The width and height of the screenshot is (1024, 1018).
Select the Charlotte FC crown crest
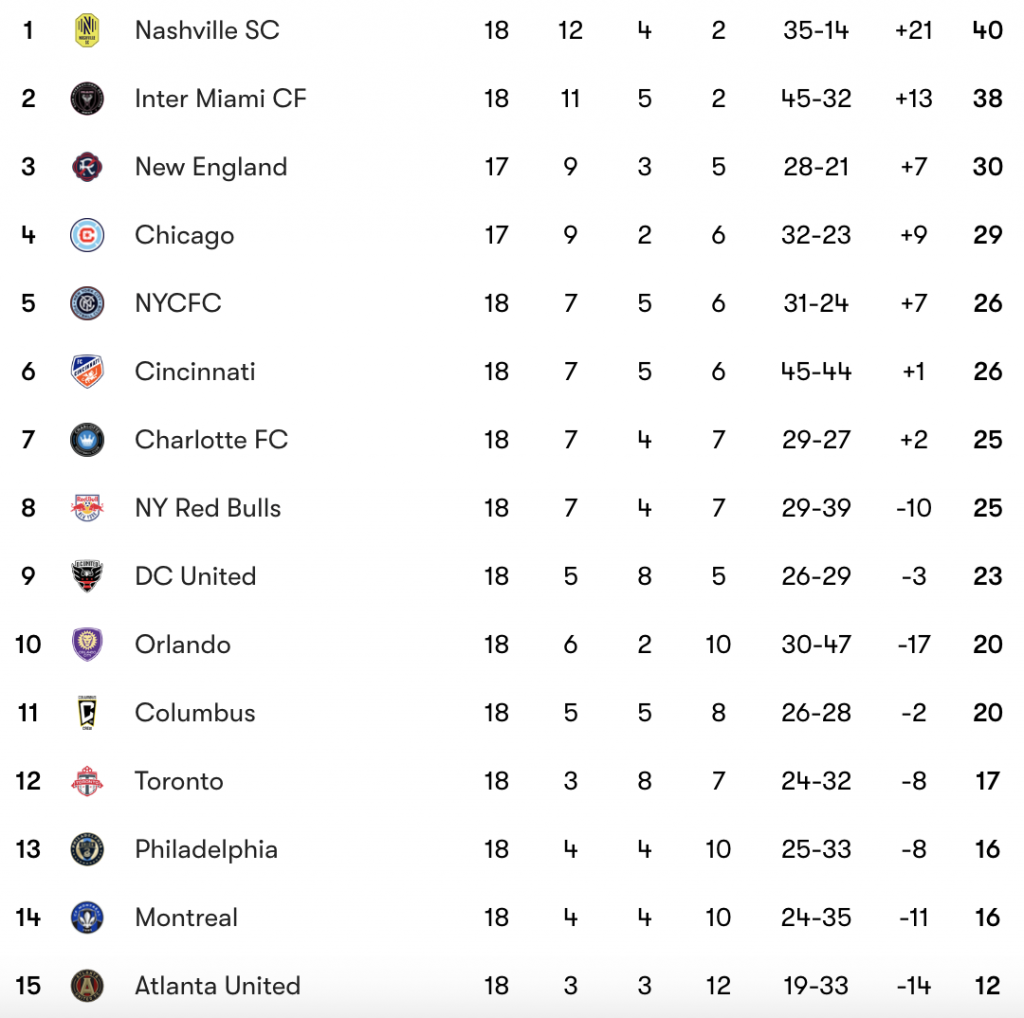tap(87, 439)
